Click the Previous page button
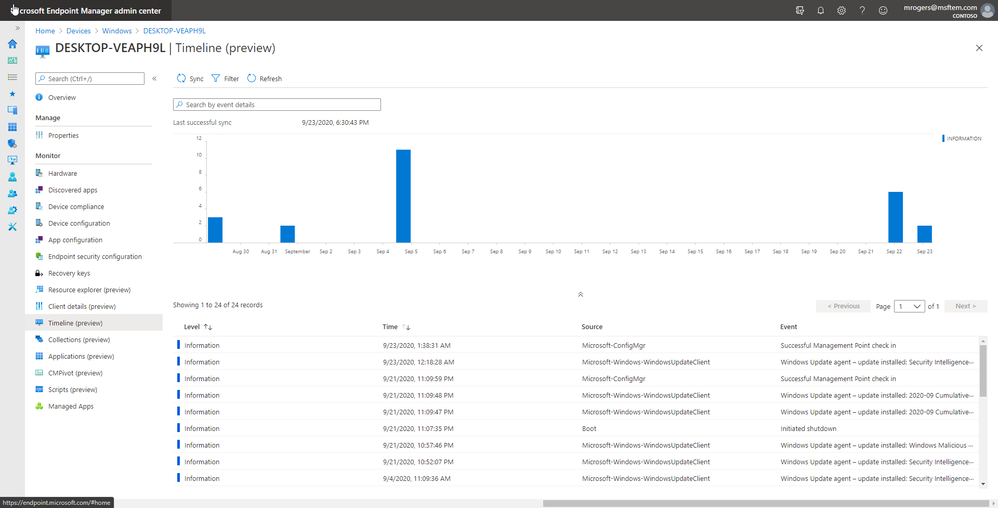This screenshot has height=508, width=998. pyautogui.click(x=843, y=306)
